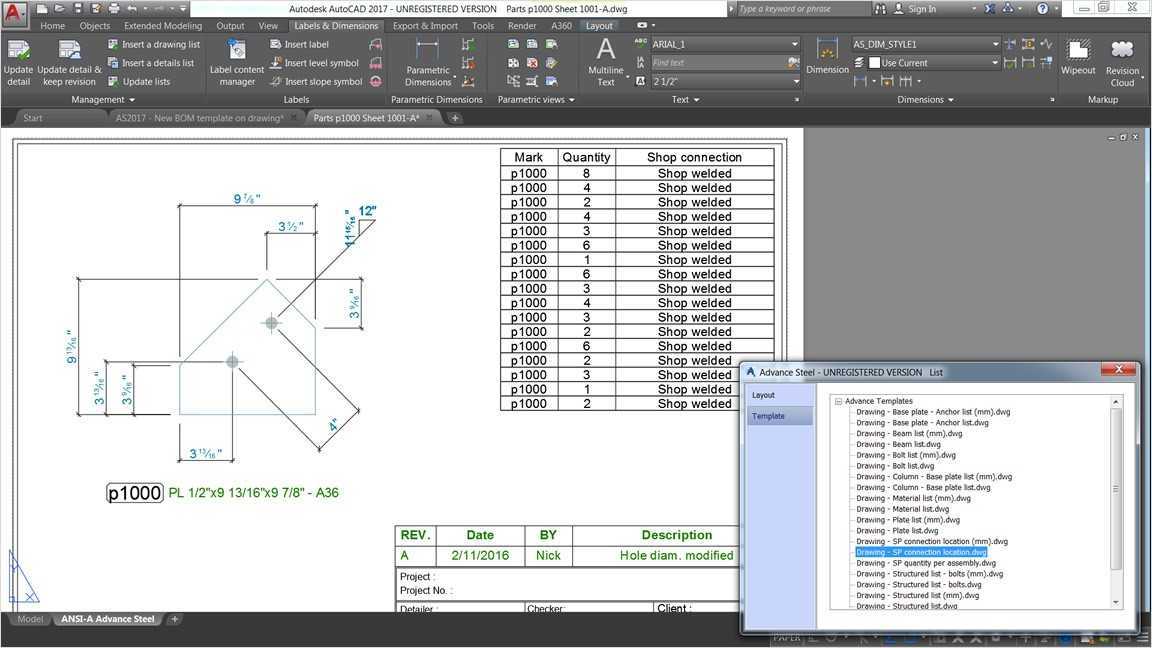Click the spell check ABC icon

(x=641, y=43)
